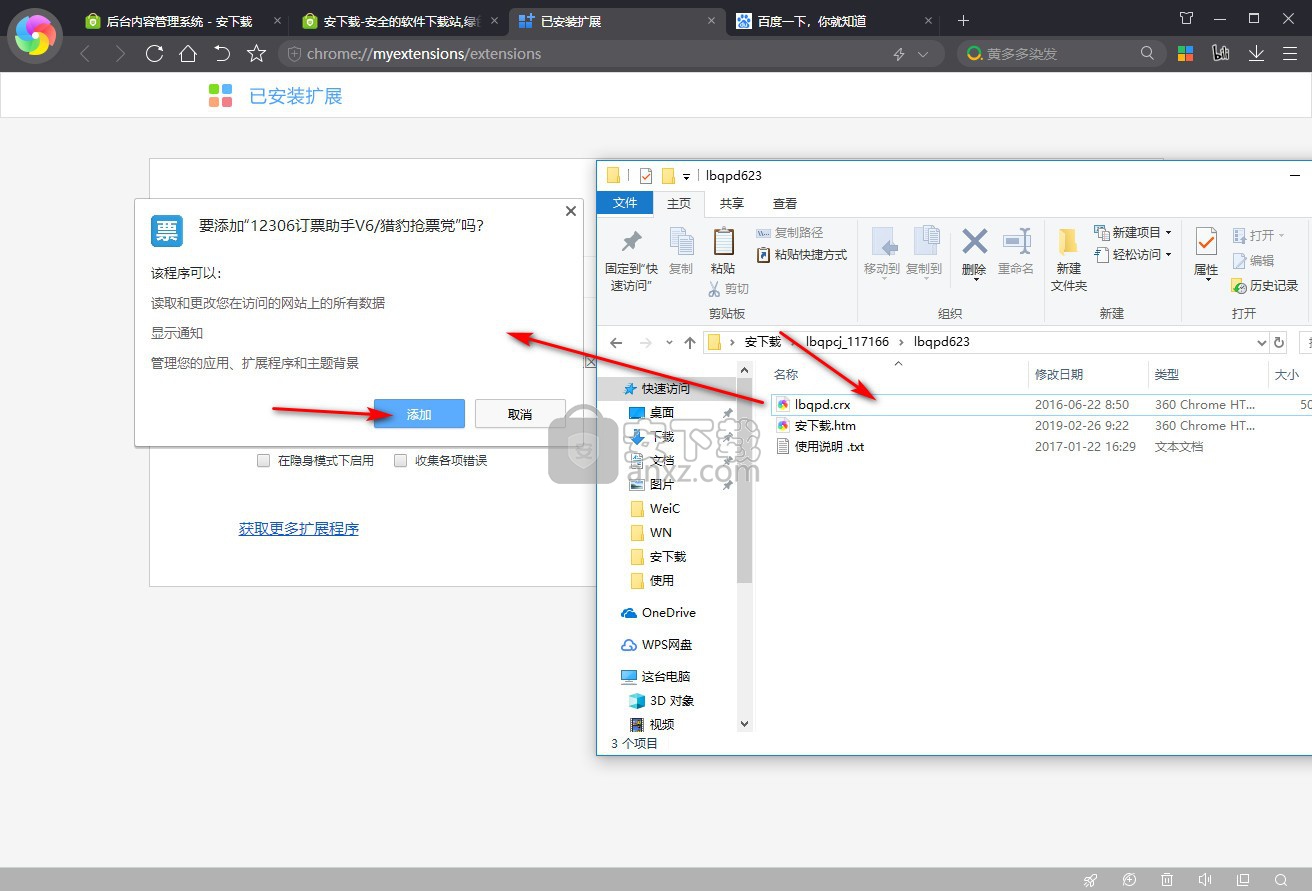Open the 删除 dropdown arrow
The image size is (1312, 891).
[x=975, y=281]
